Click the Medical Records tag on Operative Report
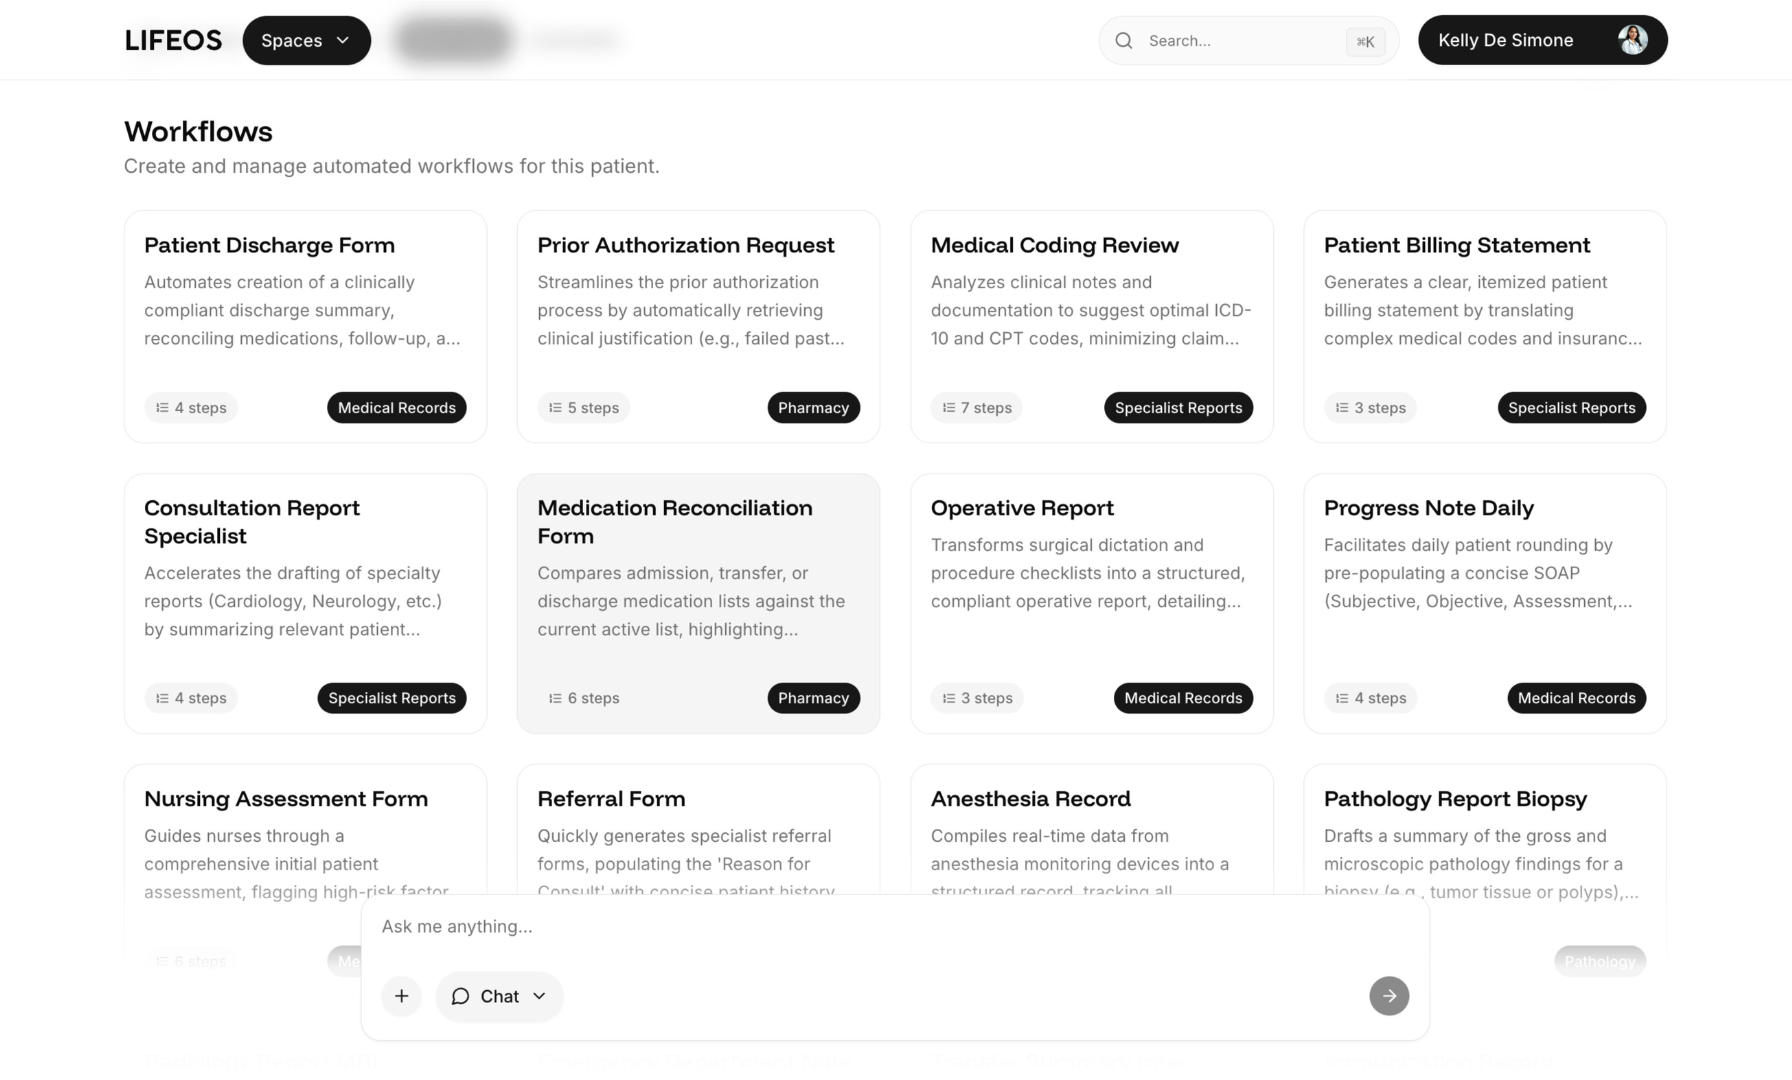Image resolution: width=1792 pixels, height=1080 pixels. coord(1183,698)
